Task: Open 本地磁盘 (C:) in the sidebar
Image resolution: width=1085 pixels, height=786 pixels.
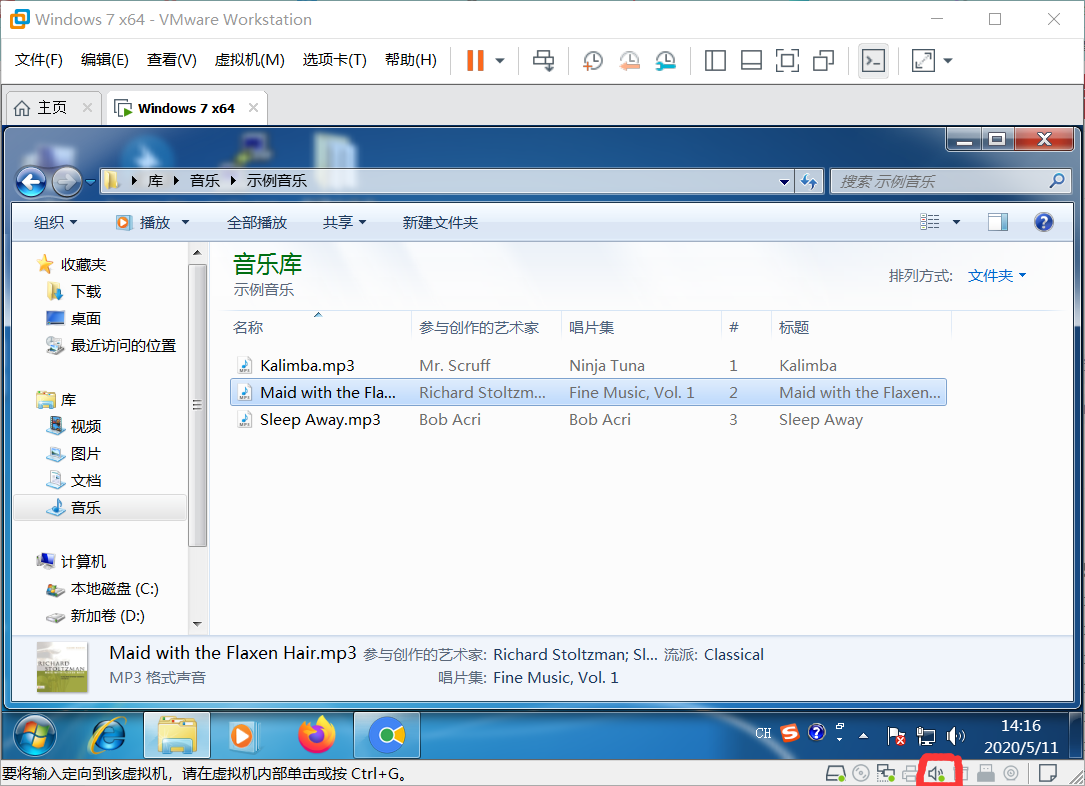Action: (x=102, y=589)
